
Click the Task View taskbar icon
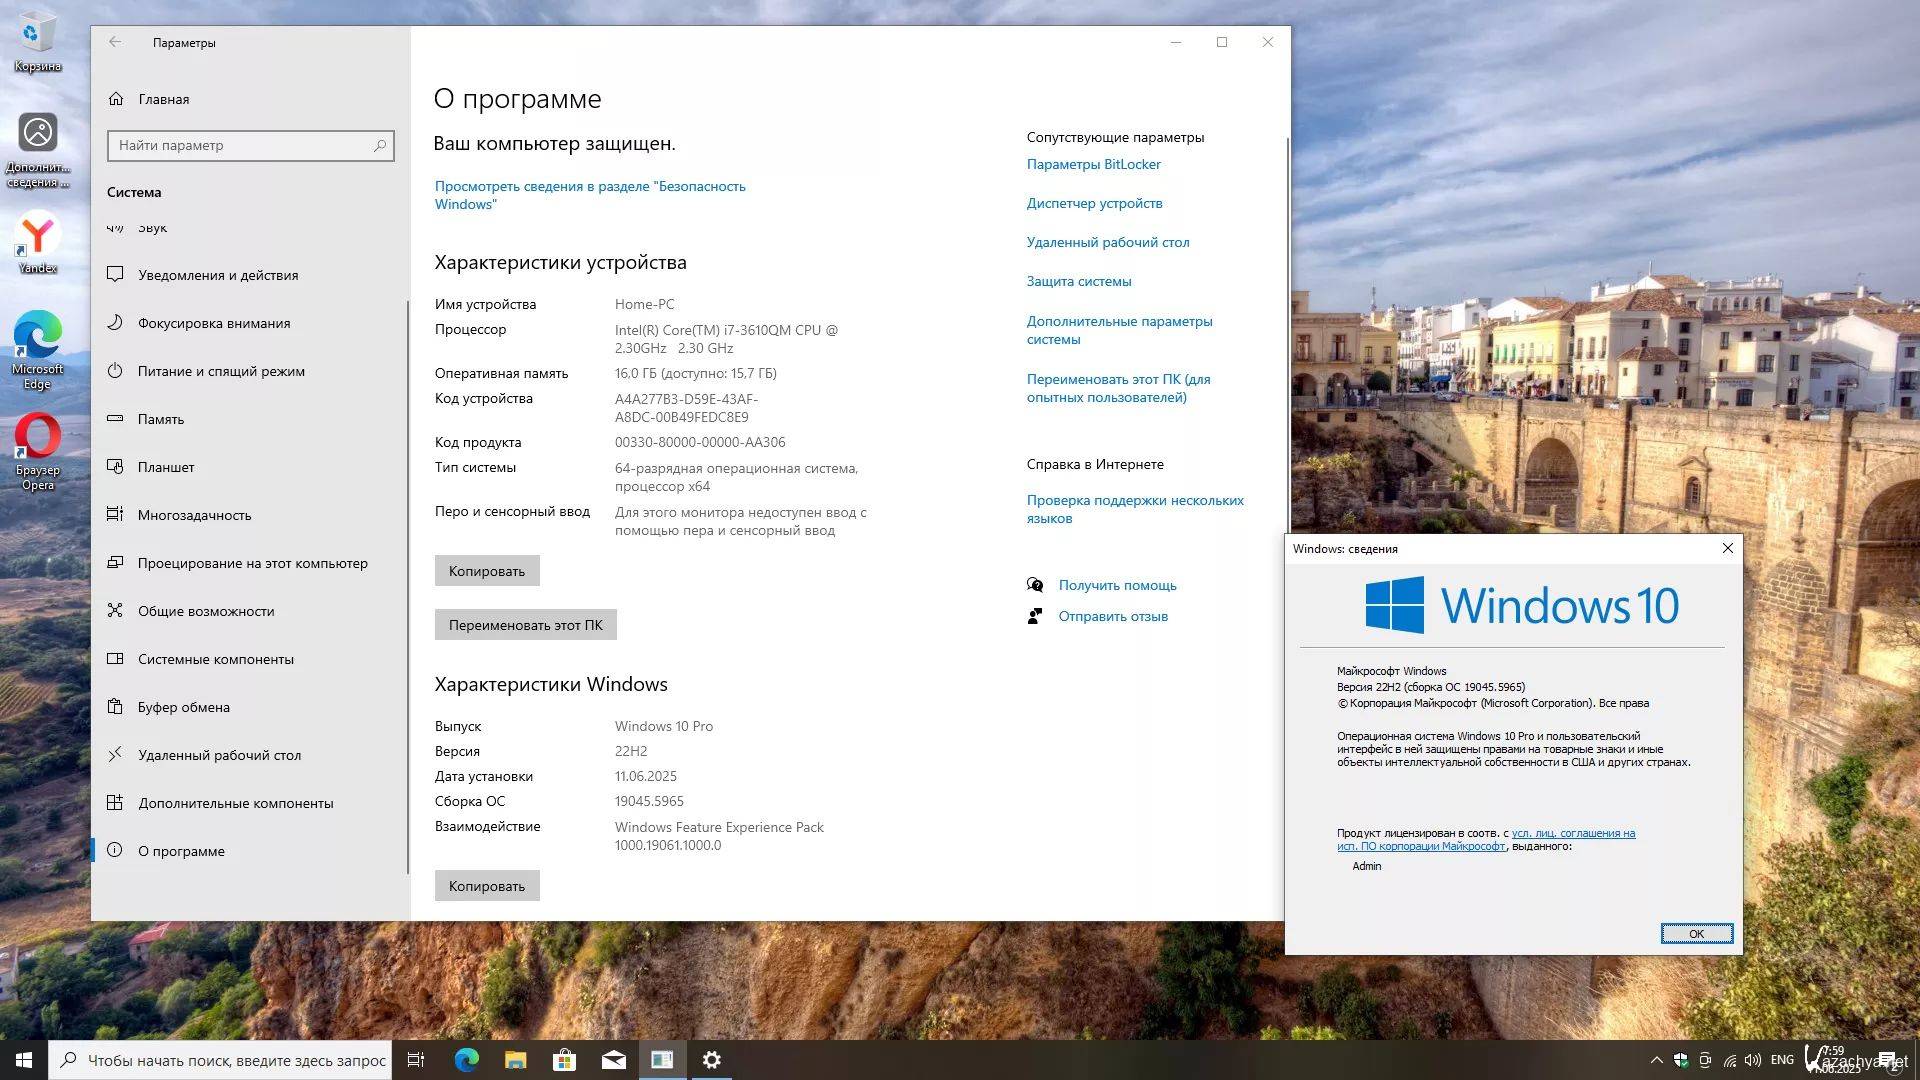416,1060
